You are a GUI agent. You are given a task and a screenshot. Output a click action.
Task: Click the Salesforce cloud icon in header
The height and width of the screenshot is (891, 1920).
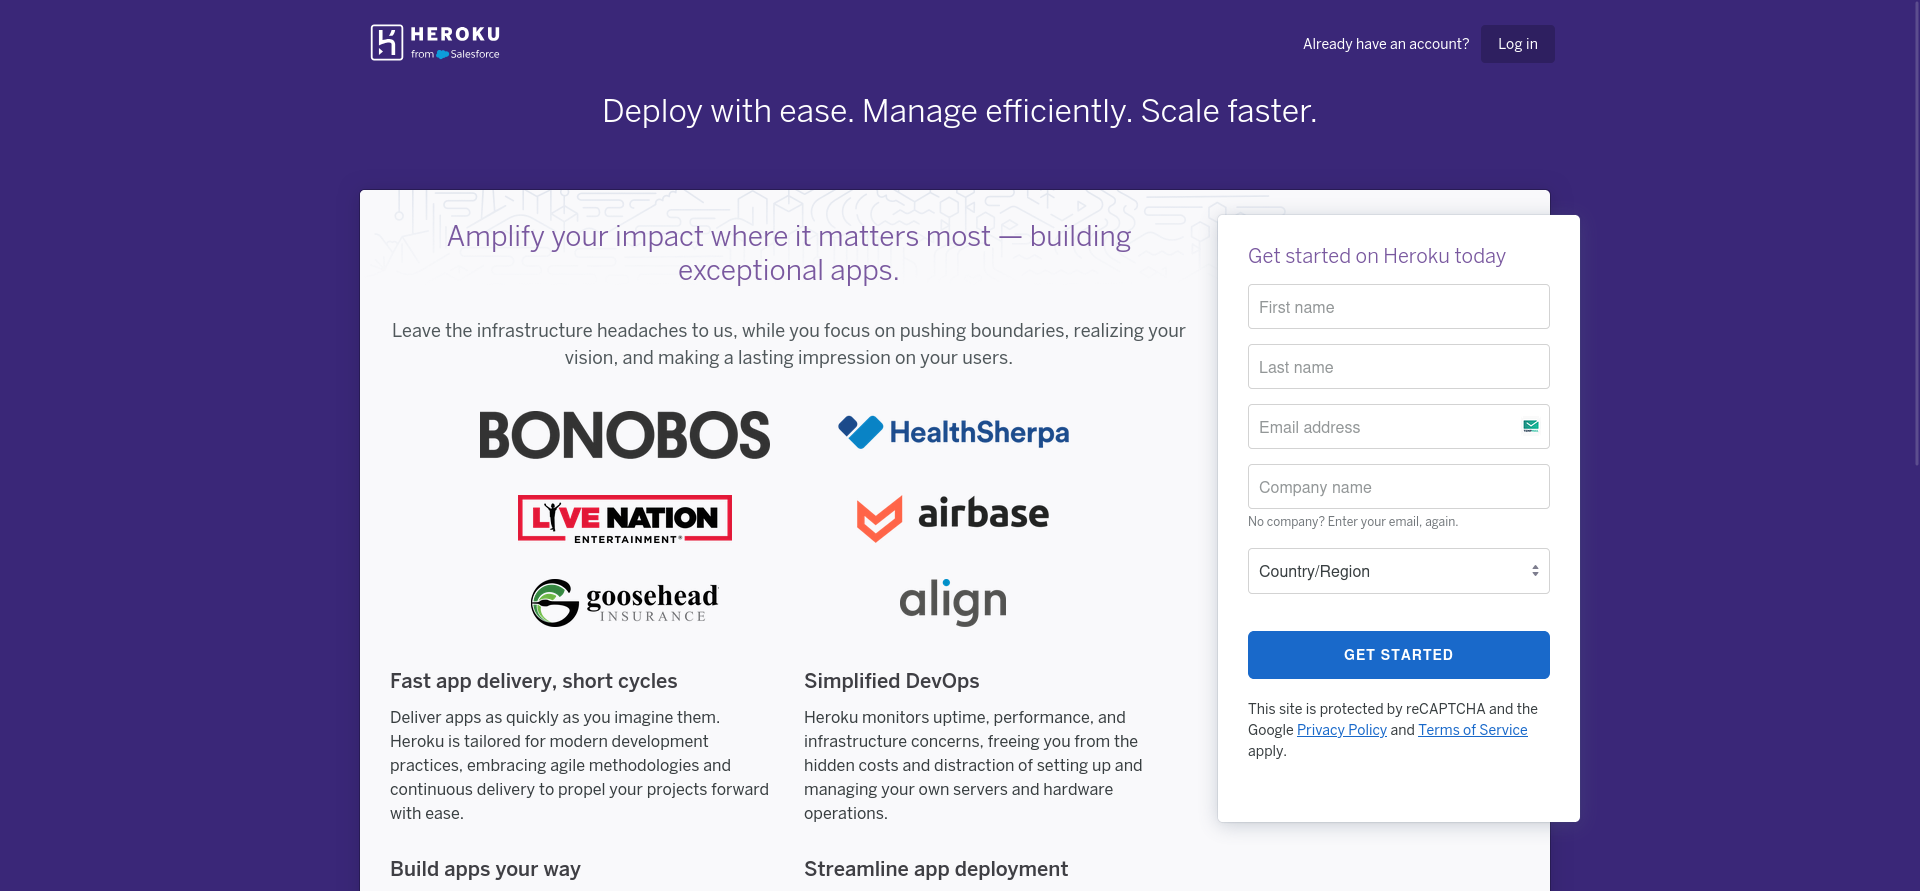point(443,54)
